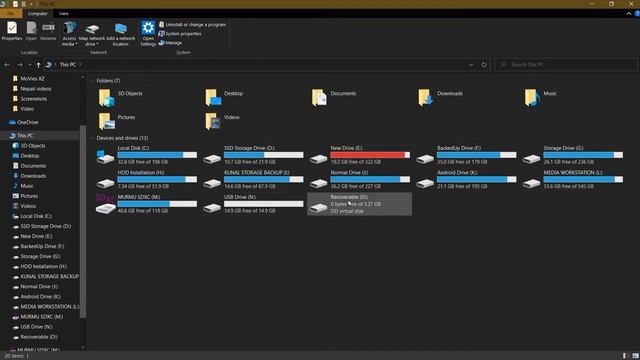The width and height of the screenshot is (640, 360).
Task: Select the Documents folder icon
Action: coord(319,98)
